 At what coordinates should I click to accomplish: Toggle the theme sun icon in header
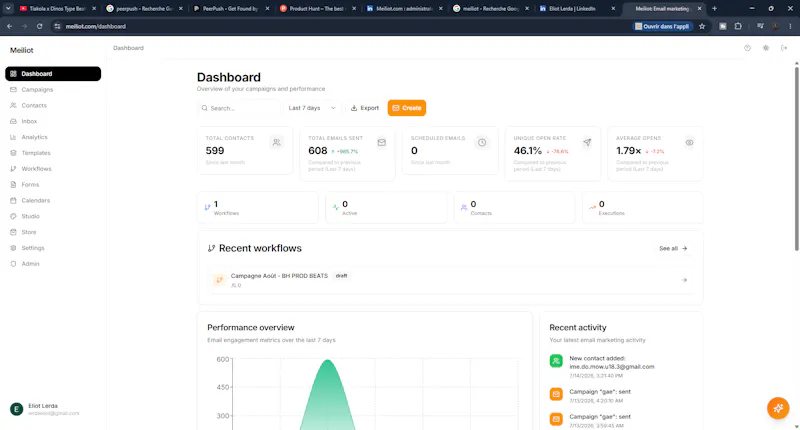tap(766, 48)
